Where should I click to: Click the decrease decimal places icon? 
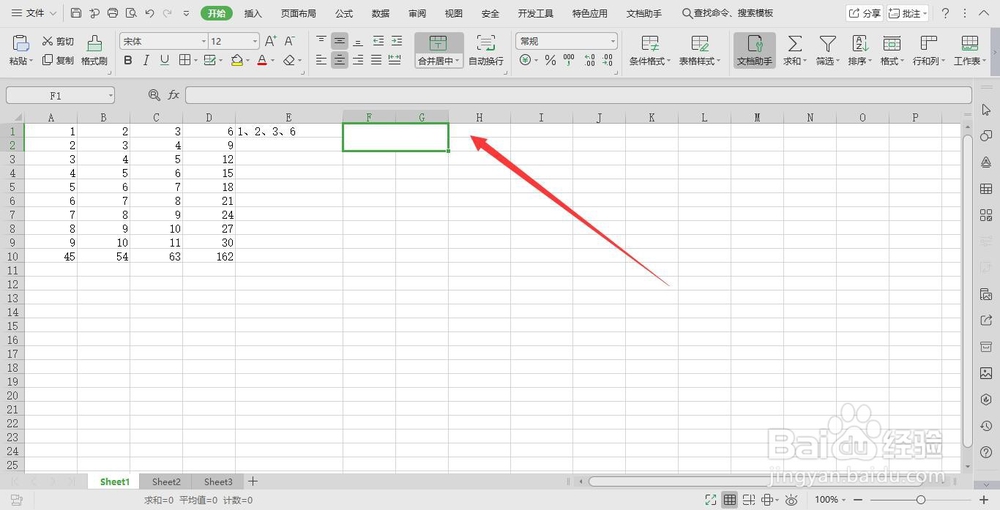[x=608, y=61]
